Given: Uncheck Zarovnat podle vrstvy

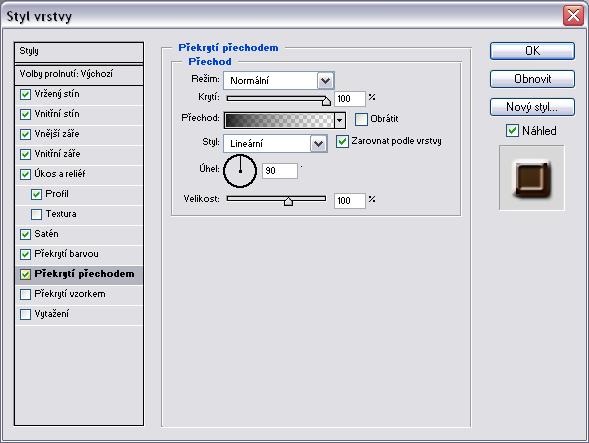Looking at the screenshot, I should click(x=342, y=141).
